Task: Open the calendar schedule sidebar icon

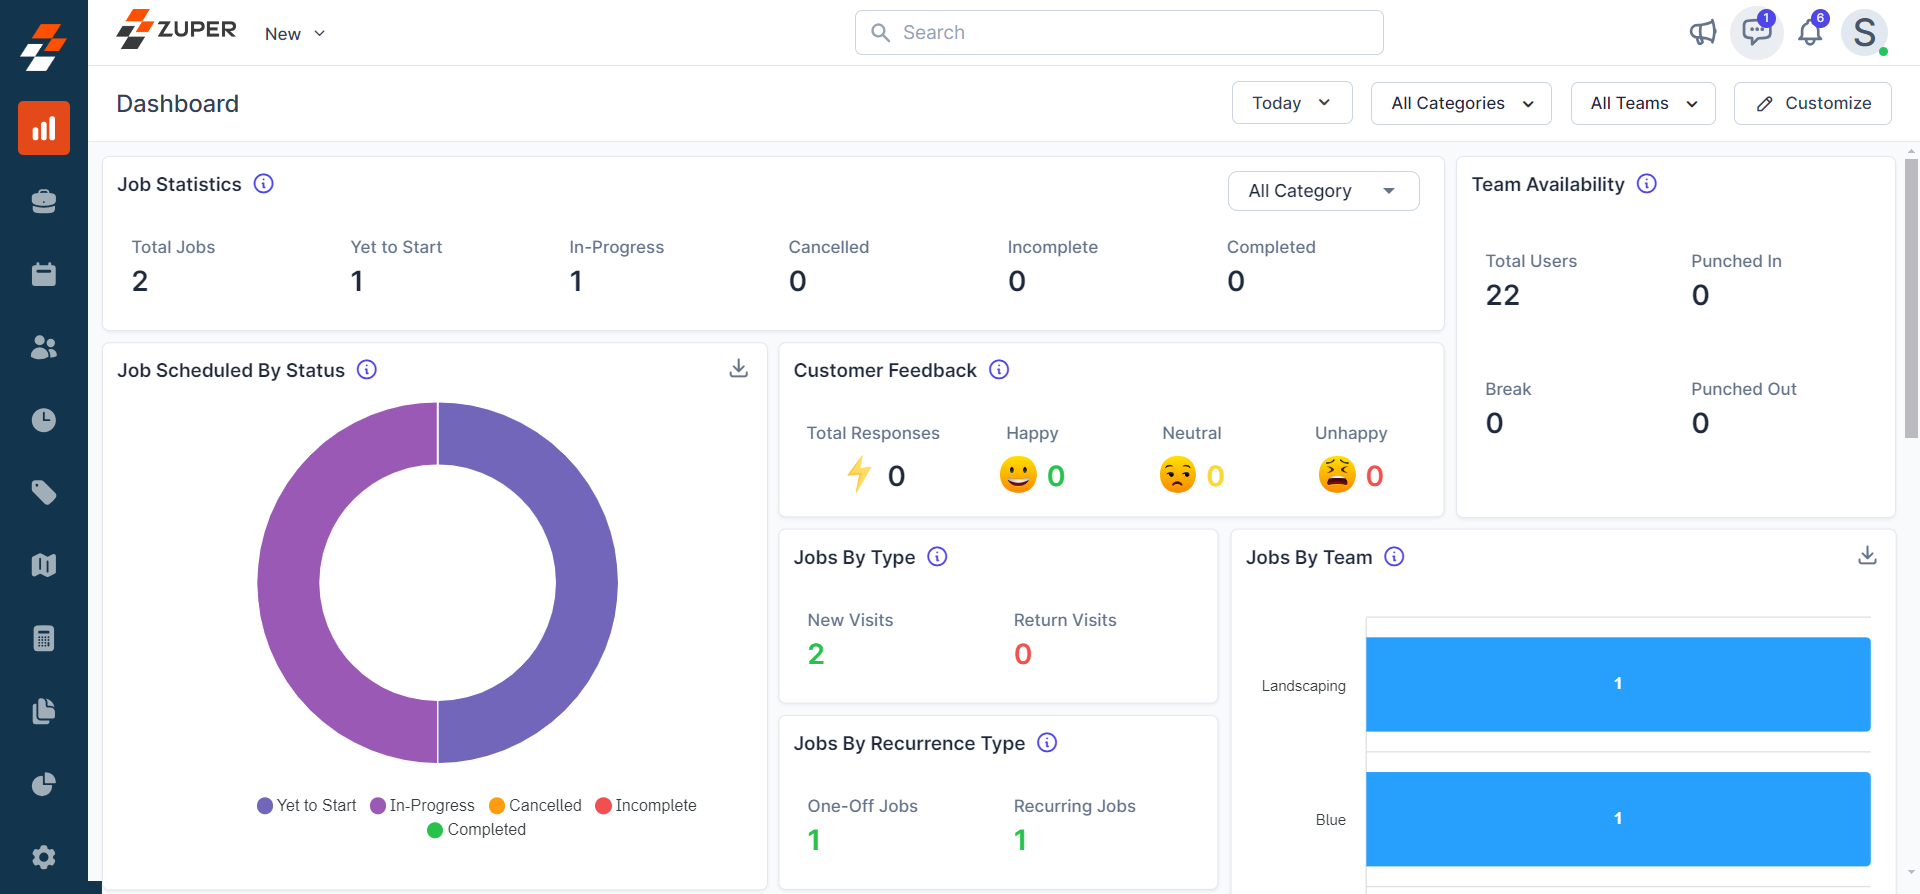Action: [43, 274]
